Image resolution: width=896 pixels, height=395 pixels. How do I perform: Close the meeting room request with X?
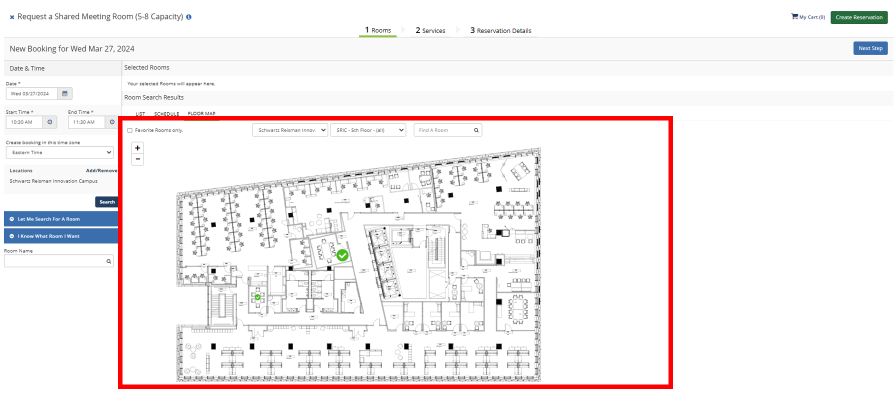coord(12,17)
